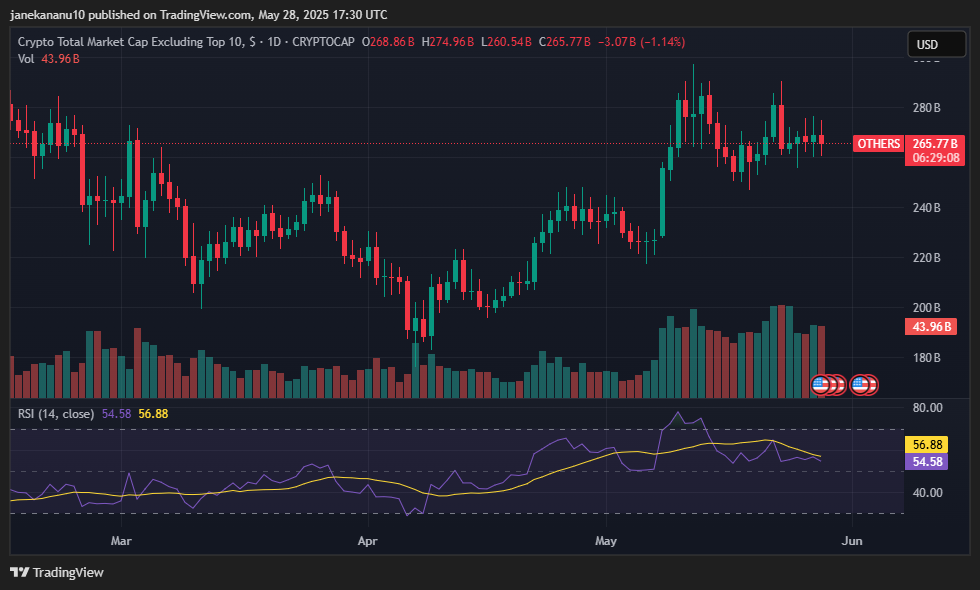Click the O268.86 B open value

click(x=388, y=42)
